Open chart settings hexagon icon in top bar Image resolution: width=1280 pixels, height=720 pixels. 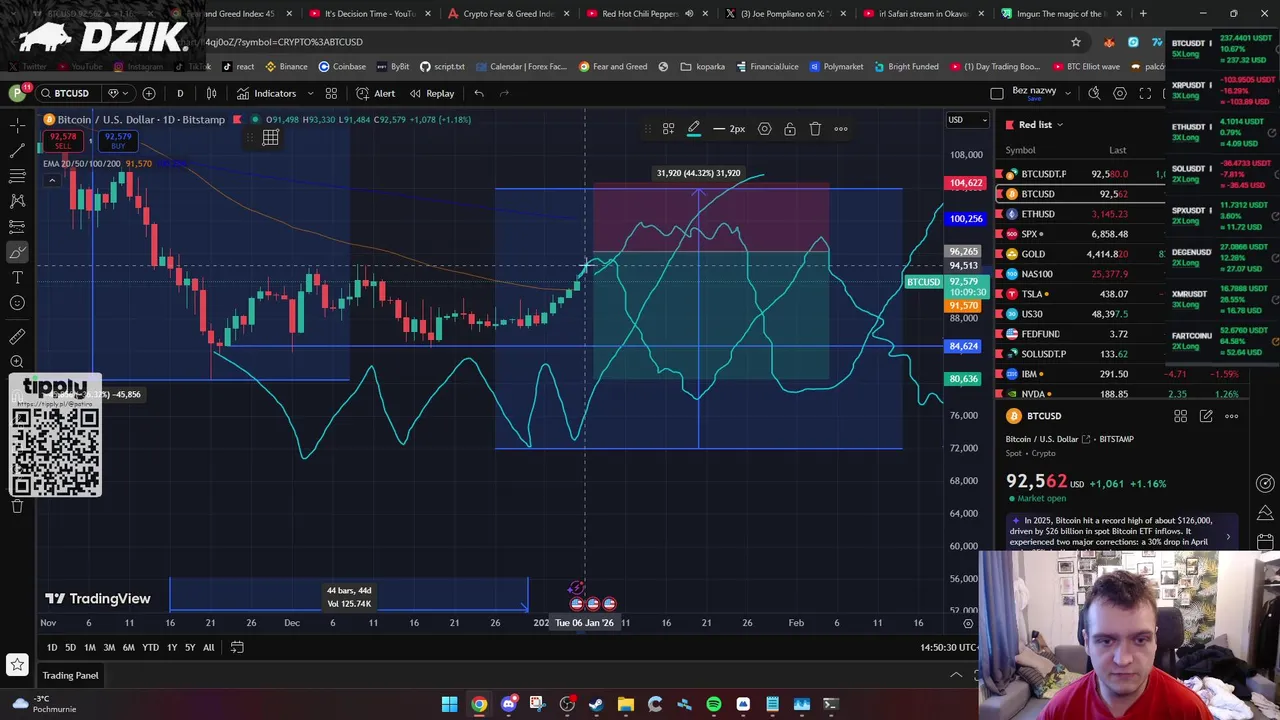[1120, 93]
